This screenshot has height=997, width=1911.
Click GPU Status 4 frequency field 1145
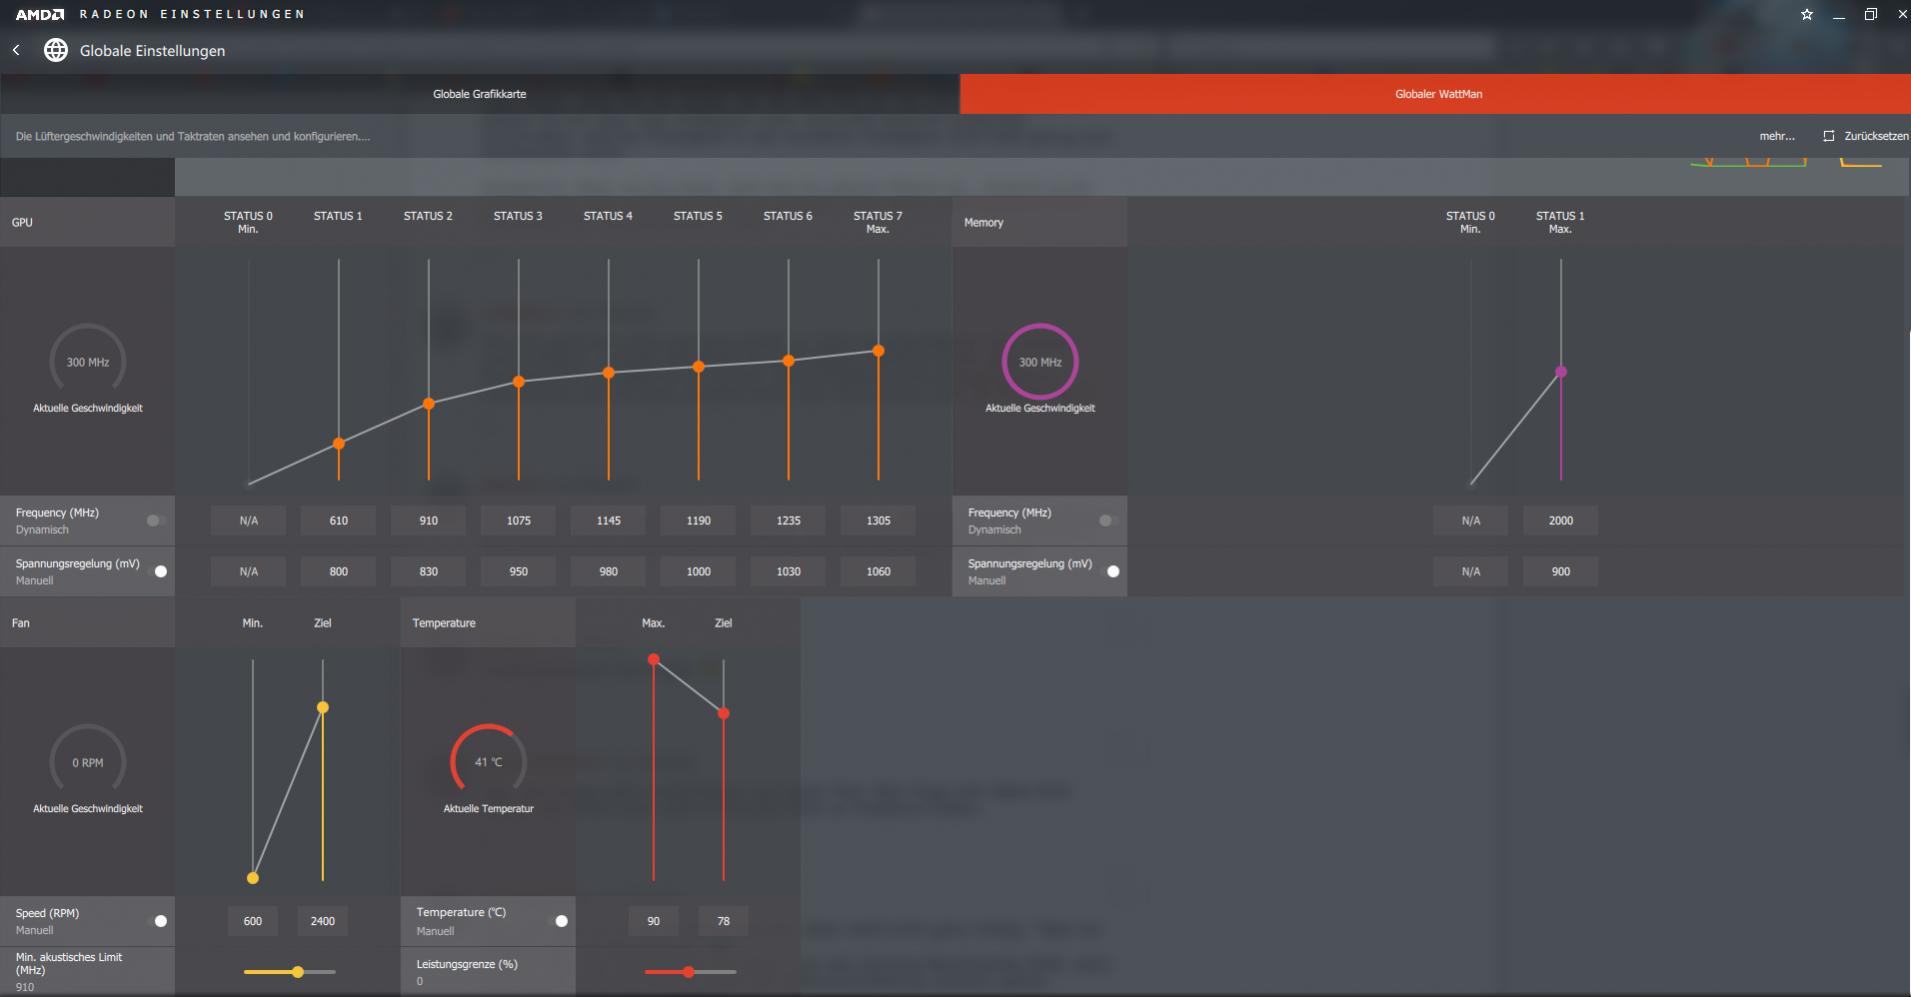pyautogui.click(x=608, y=521)
